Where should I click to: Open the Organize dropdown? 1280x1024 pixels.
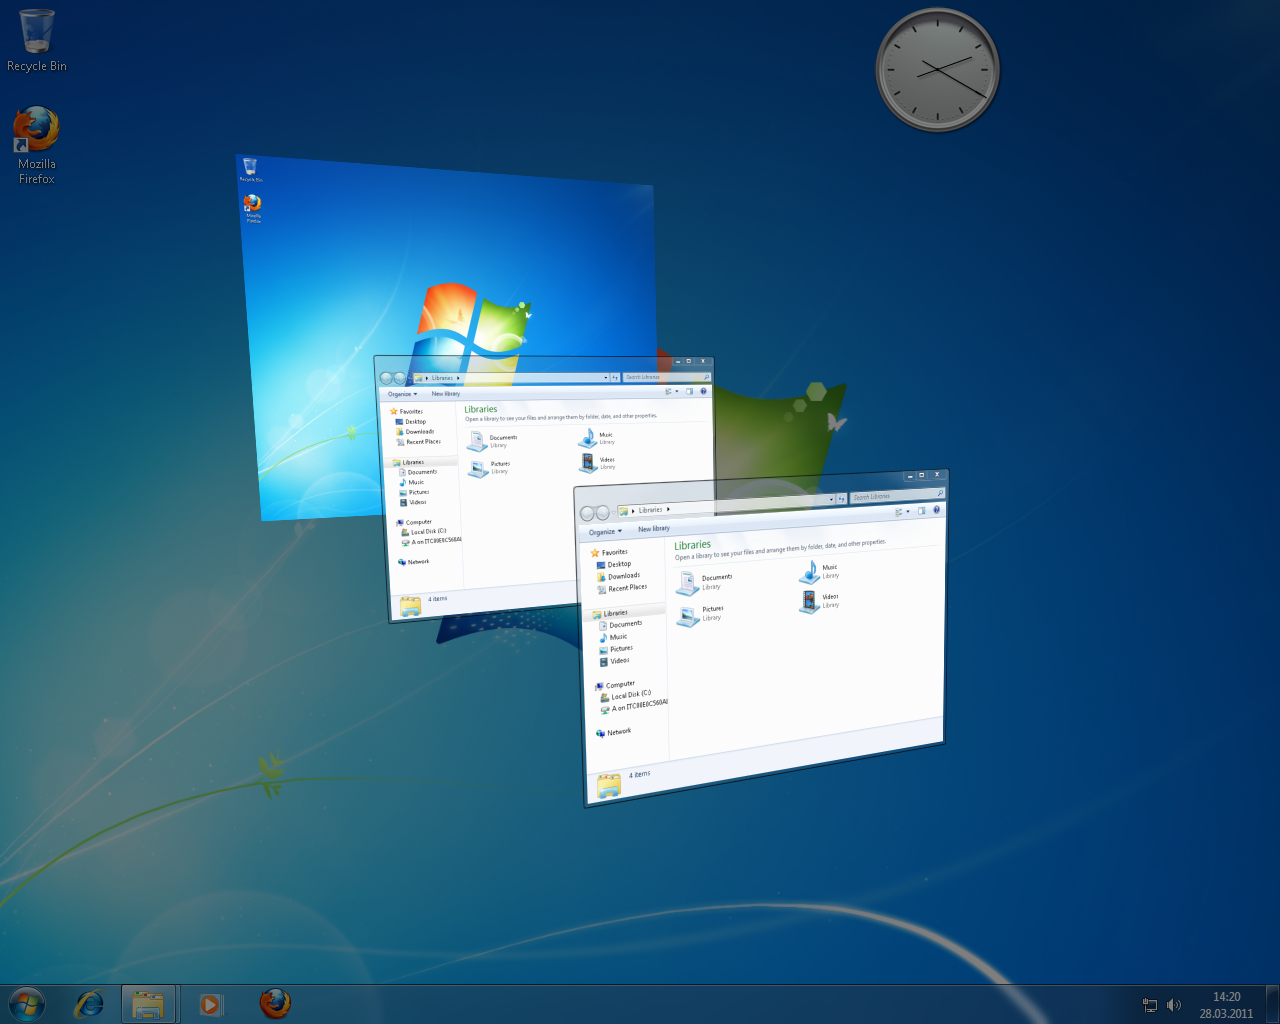coord(604,531)
